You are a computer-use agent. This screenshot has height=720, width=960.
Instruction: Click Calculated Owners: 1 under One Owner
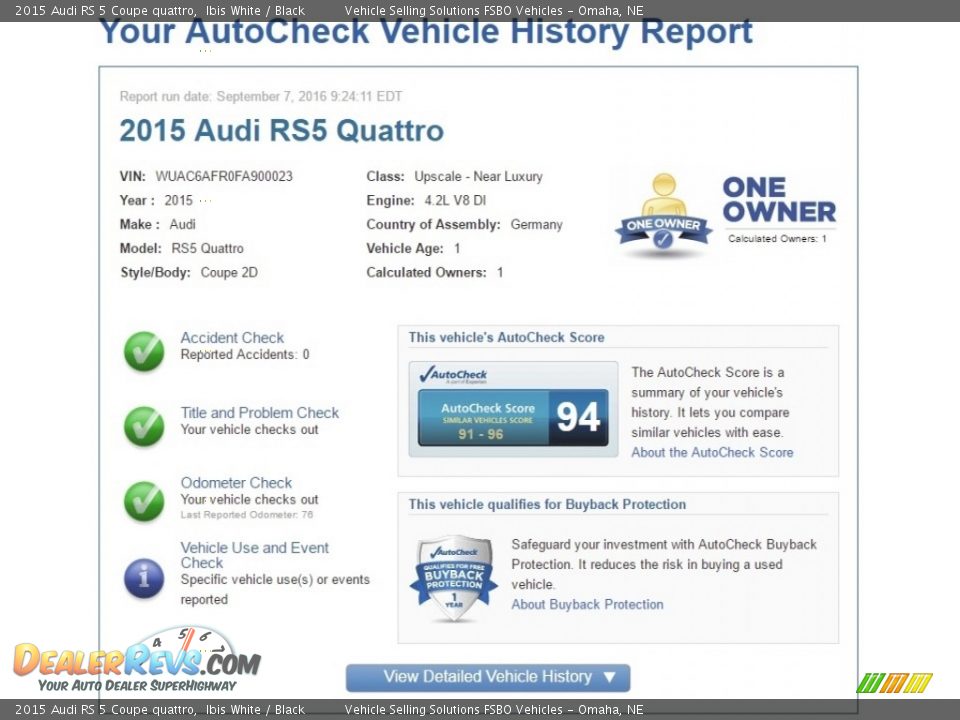778,239
